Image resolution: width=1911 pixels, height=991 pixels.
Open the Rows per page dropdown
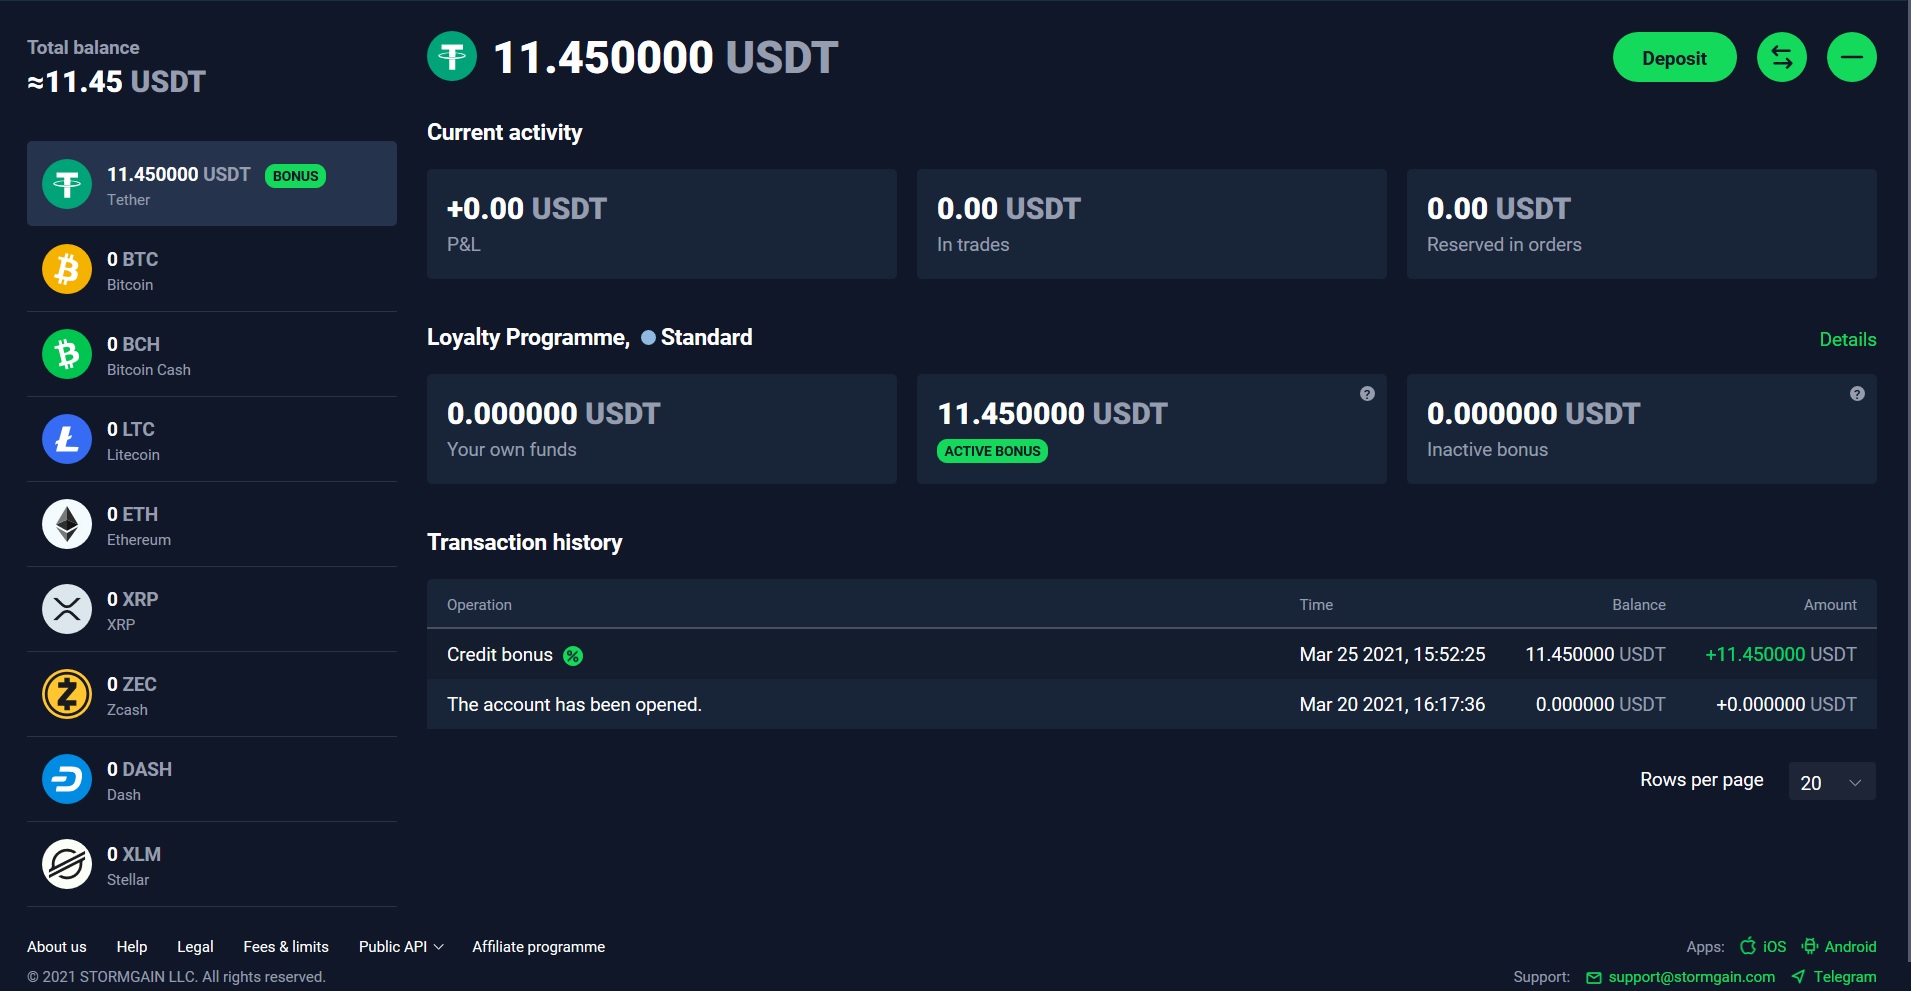[x=1832, y=782]
